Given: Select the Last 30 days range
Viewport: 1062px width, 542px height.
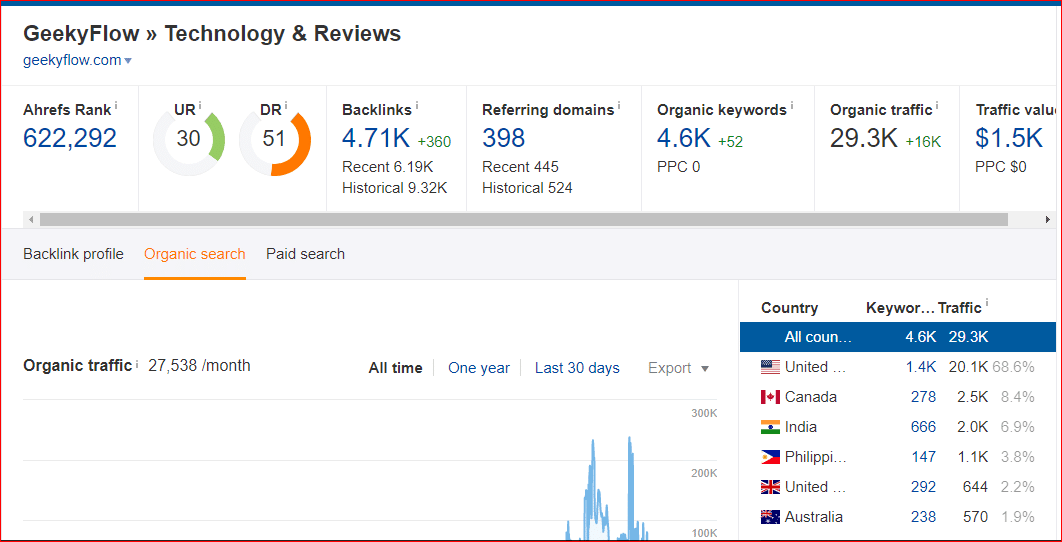Looking at the screenshot, I should [x=577, y=368].
